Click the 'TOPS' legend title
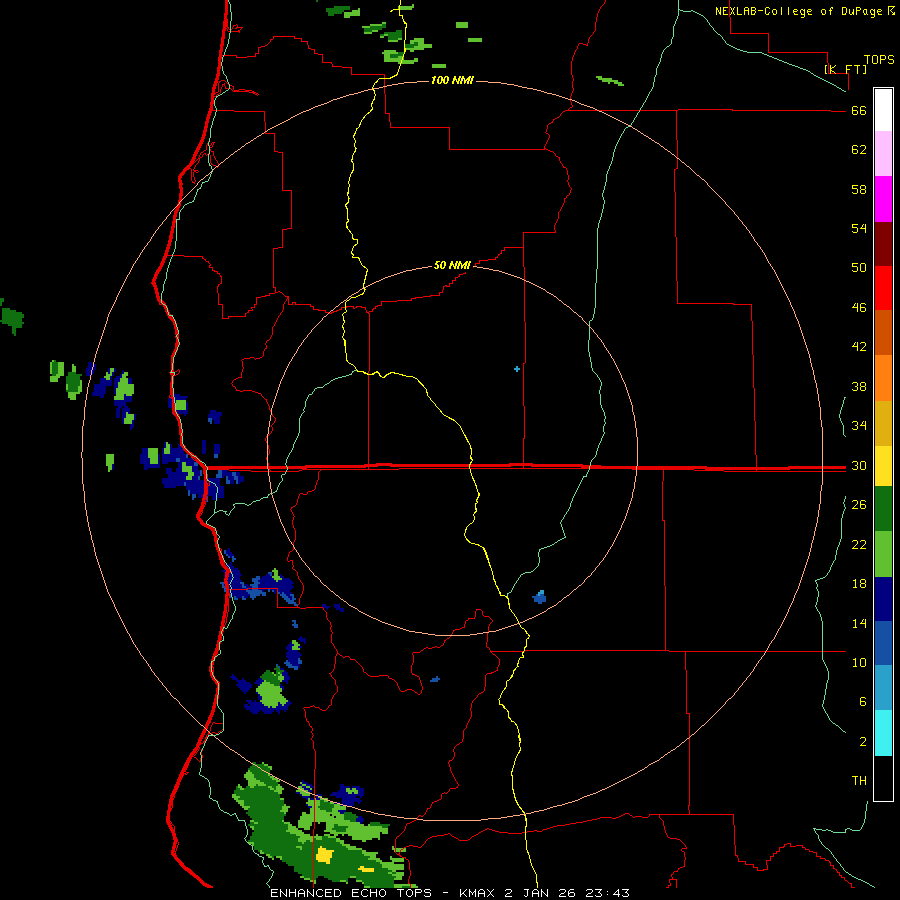This screenshot has width=900, height=900. point(879,60)
